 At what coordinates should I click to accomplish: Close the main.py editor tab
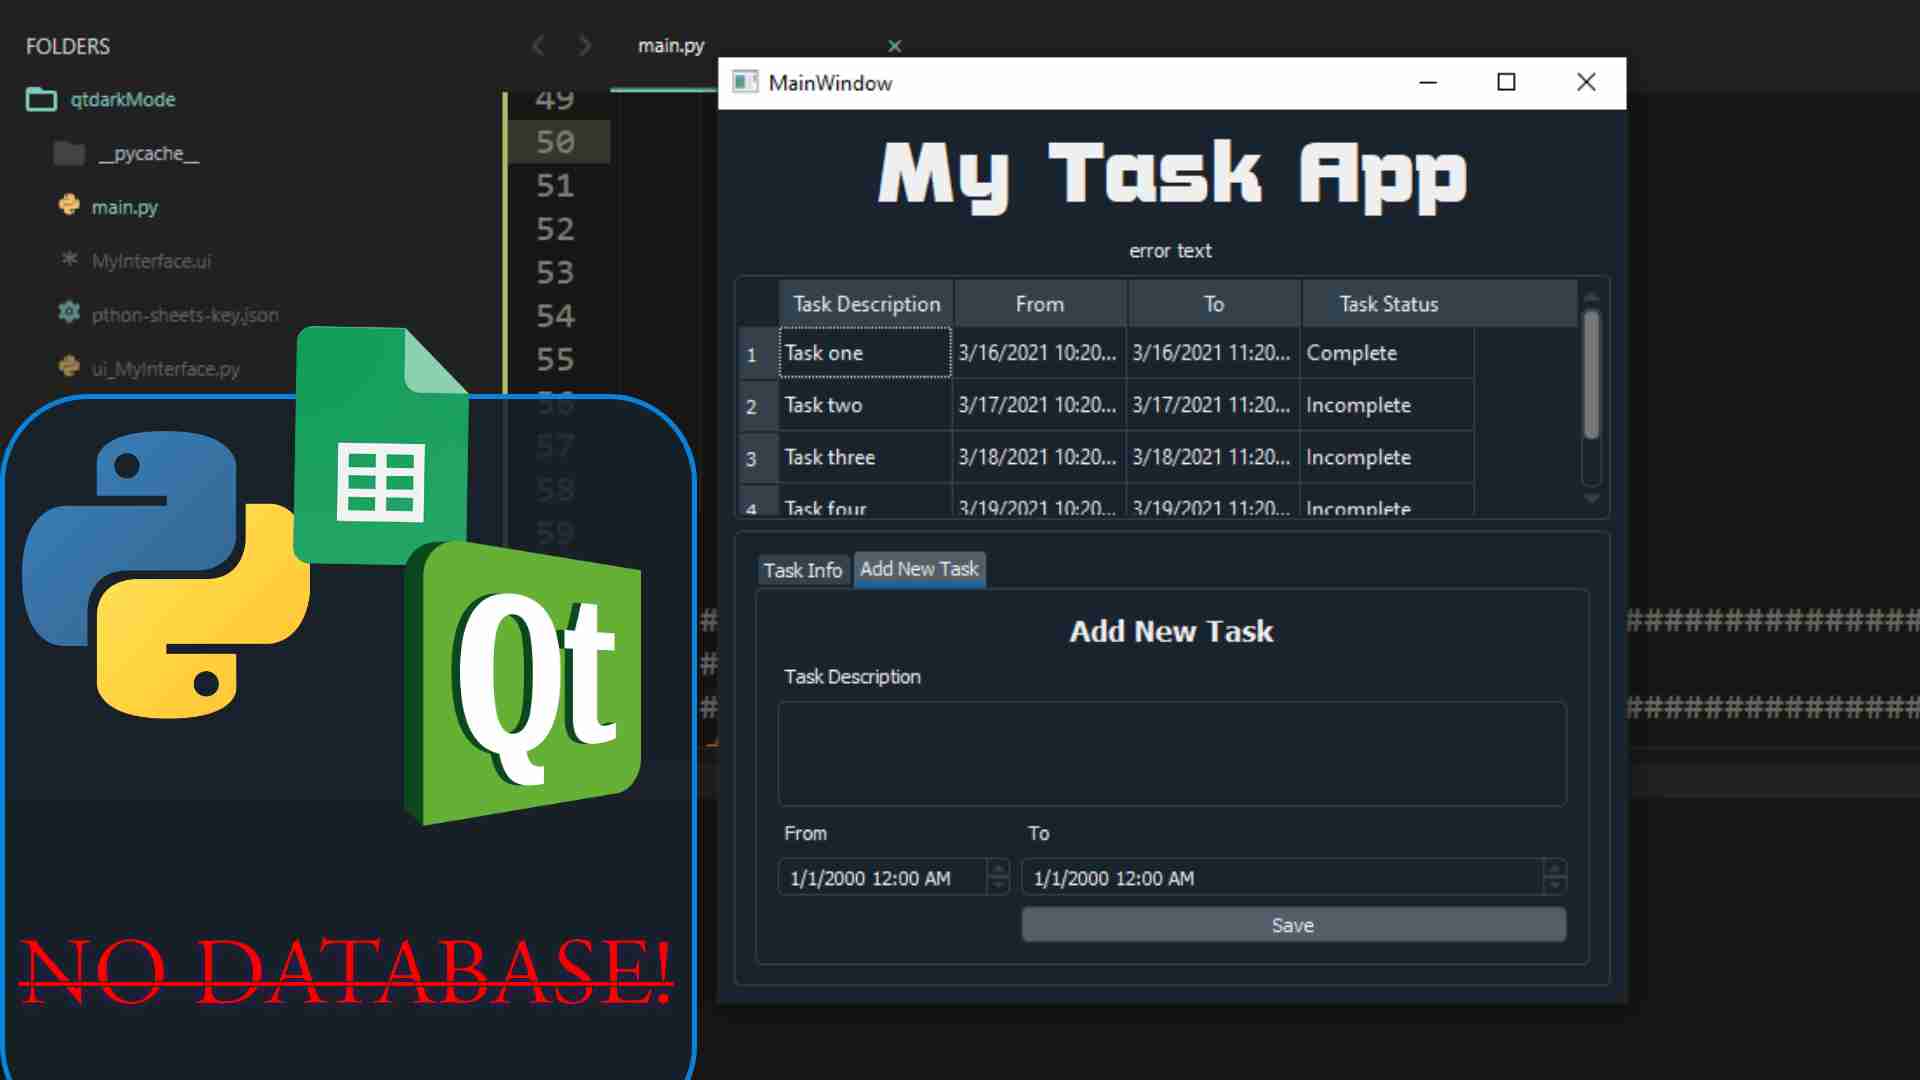click(895, 46)
